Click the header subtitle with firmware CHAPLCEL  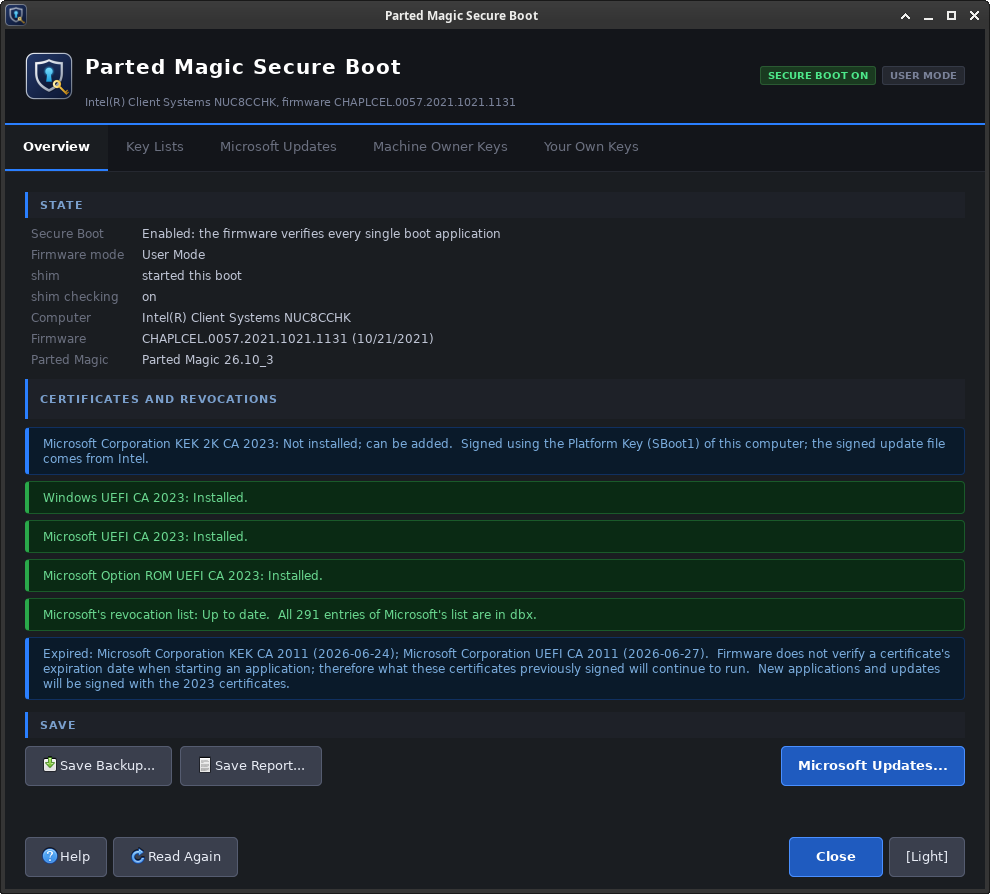(300, 102)
